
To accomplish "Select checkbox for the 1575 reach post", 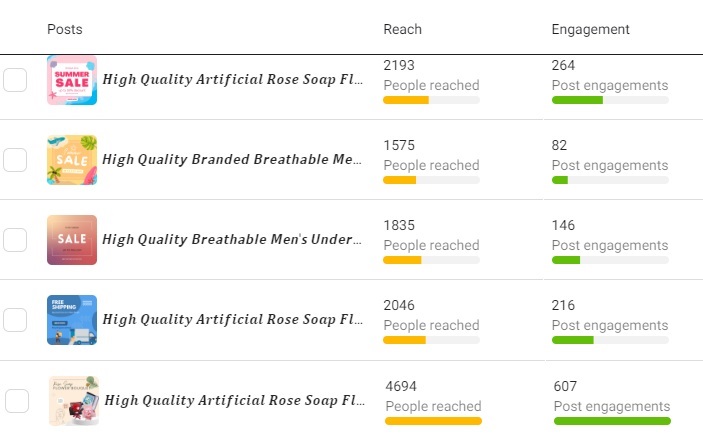I will [x=15, y=160].
